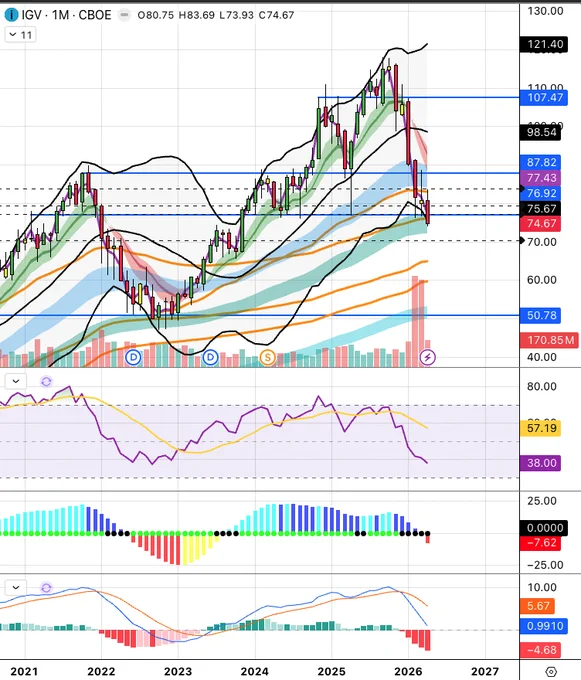Viewport: 581px width, 680px height.
Task: Click the 170.85 M volume label
Action: click(550, 340)
